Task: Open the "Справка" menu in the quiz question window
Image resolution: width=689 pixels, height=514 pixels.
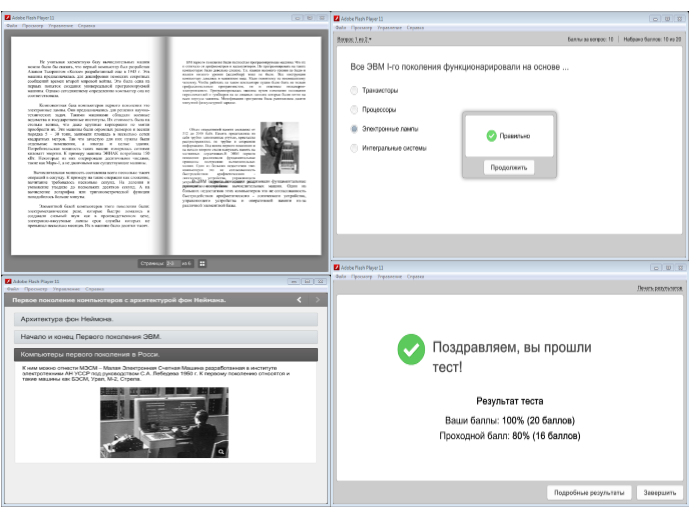Action: (416, 28)
